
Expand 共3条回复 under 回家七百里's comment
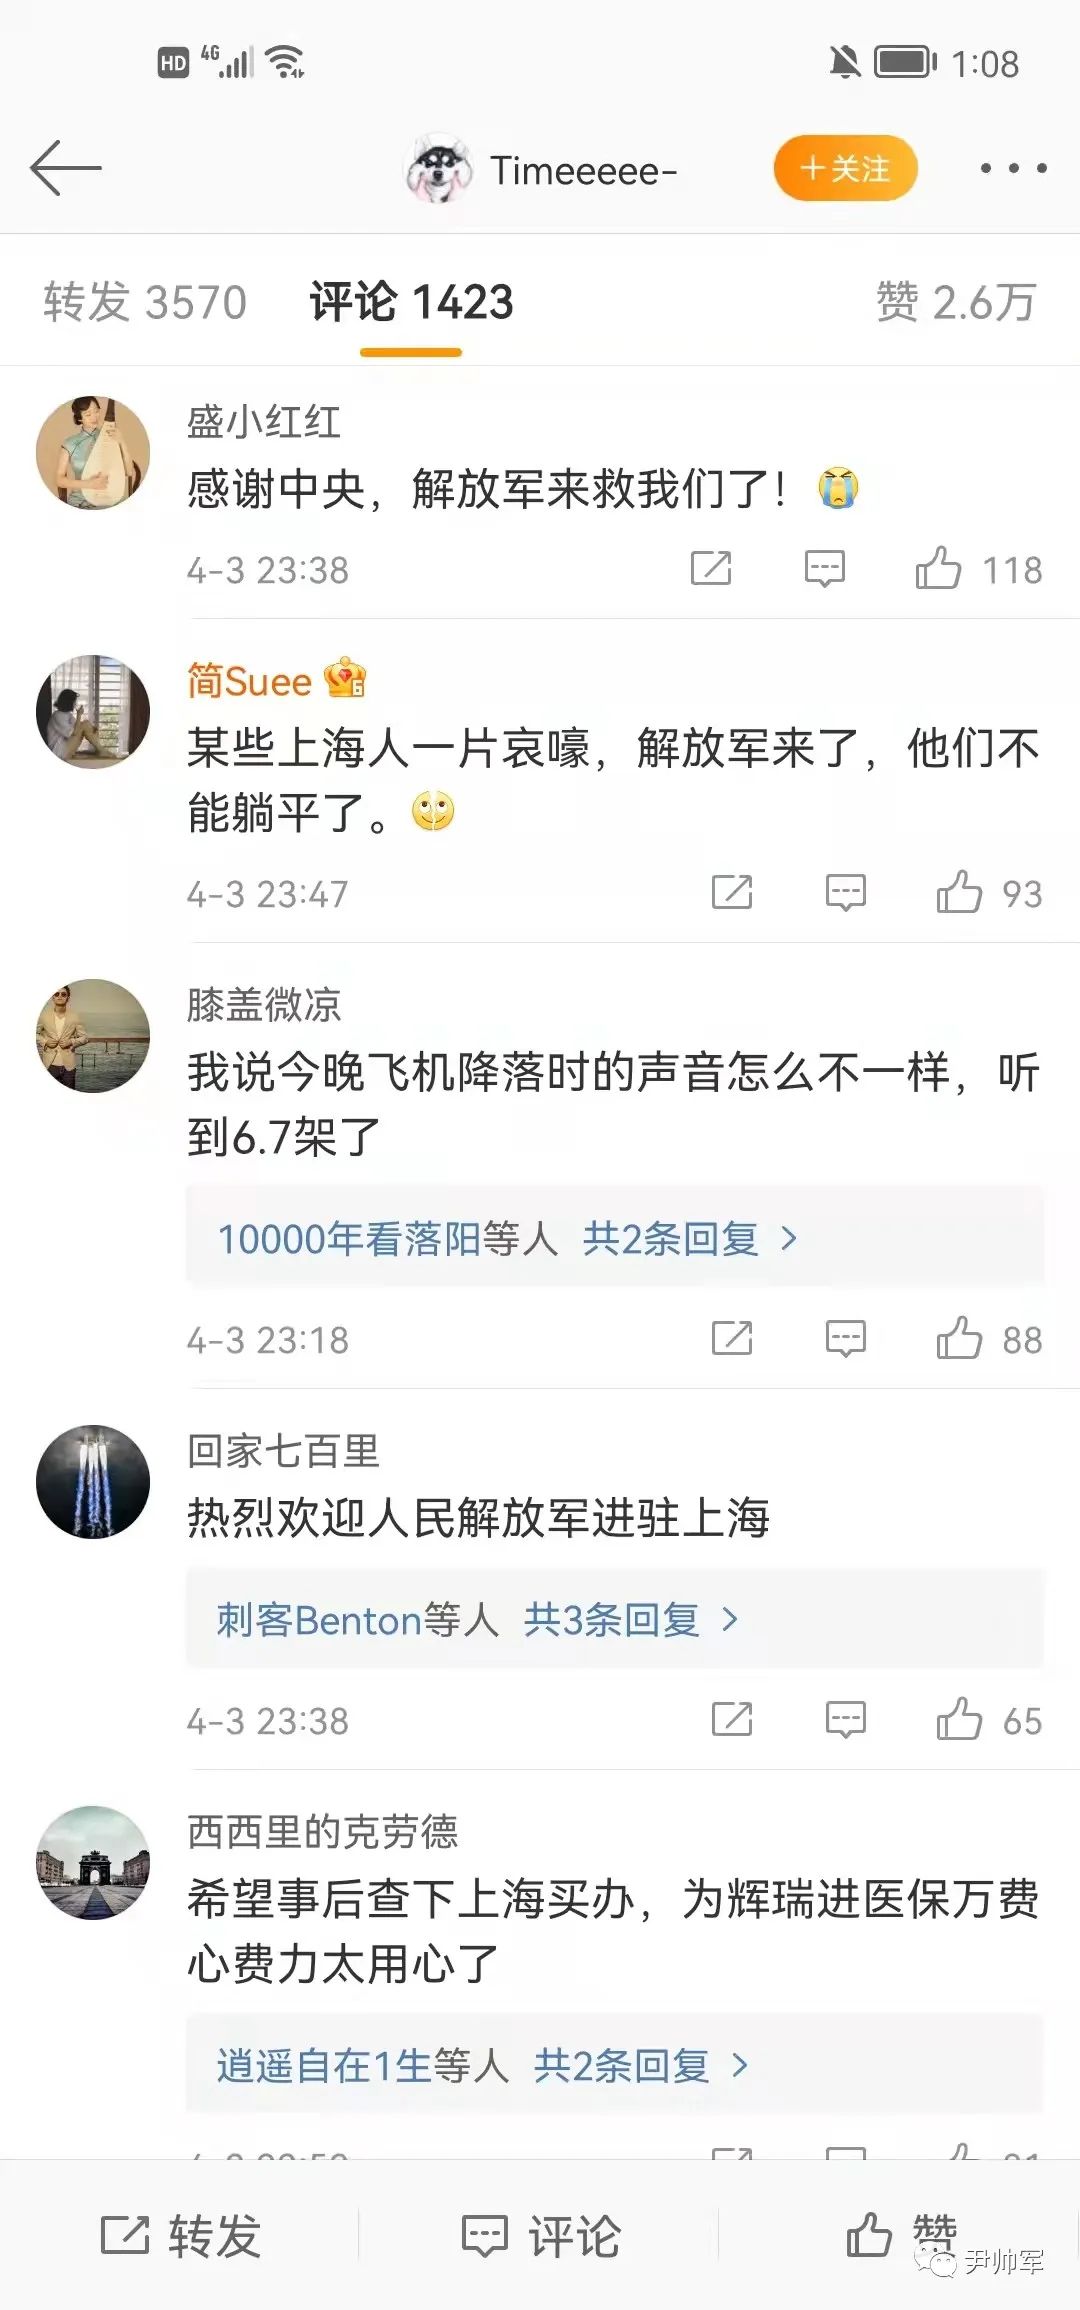pos(630,1620)
